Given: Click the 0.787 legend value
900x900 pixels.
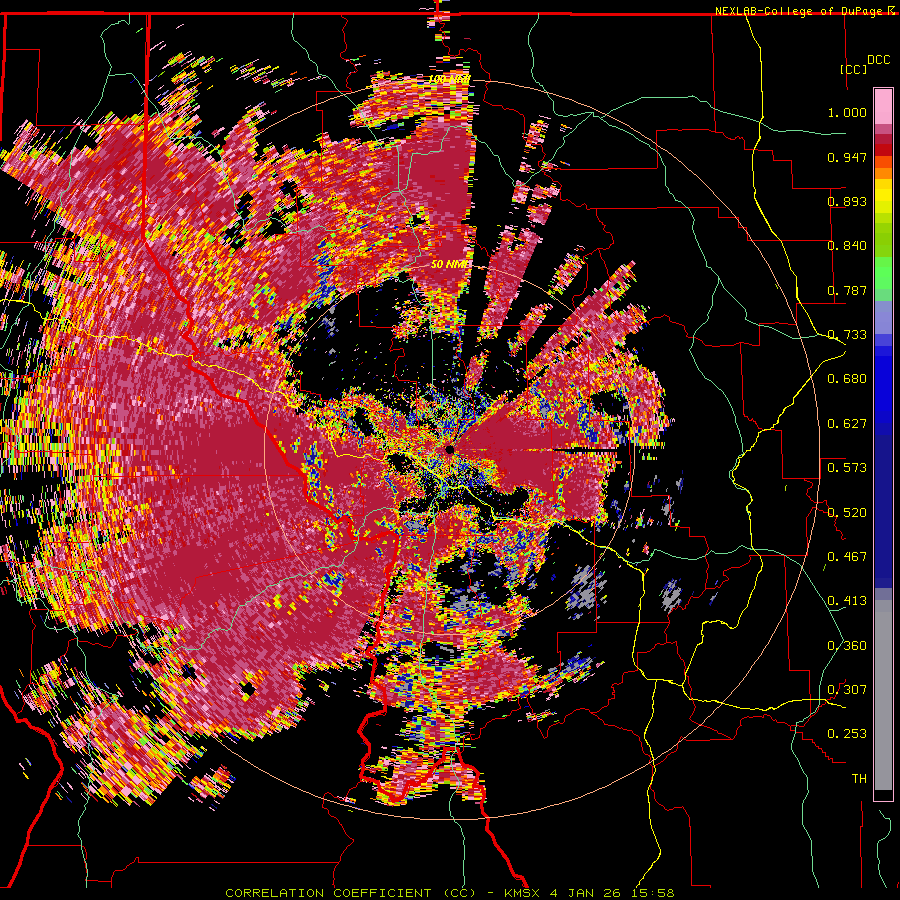Looking at the screenshot, I should coord(847,290).
